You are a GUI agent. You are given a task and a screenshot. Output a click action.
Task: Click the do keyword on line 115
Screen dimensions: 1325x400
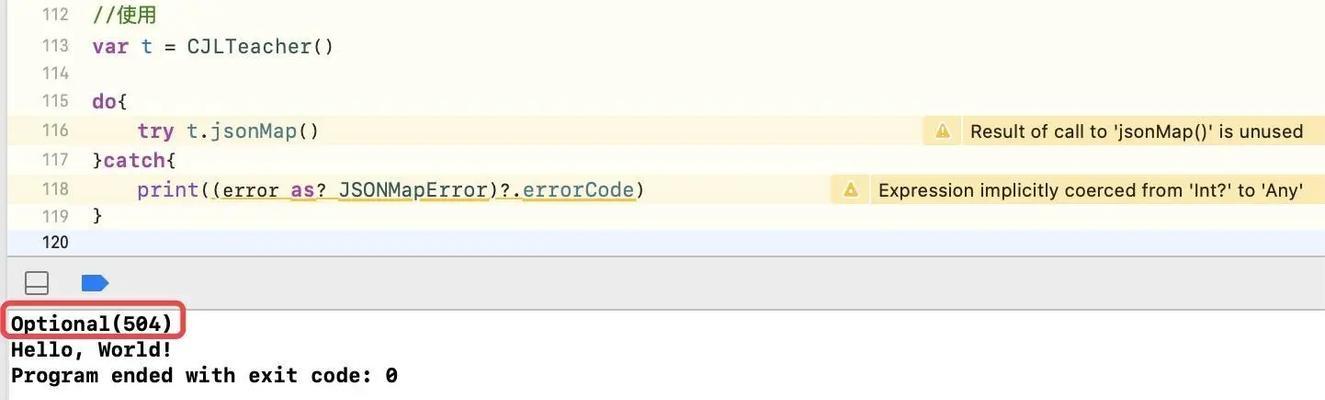click(104, 102)
